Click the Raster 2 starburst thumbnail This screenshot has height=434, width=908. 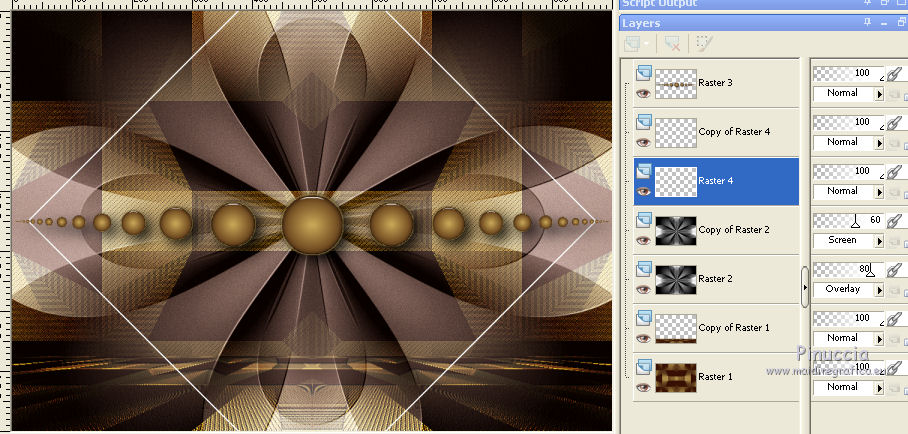pos(676,280)
